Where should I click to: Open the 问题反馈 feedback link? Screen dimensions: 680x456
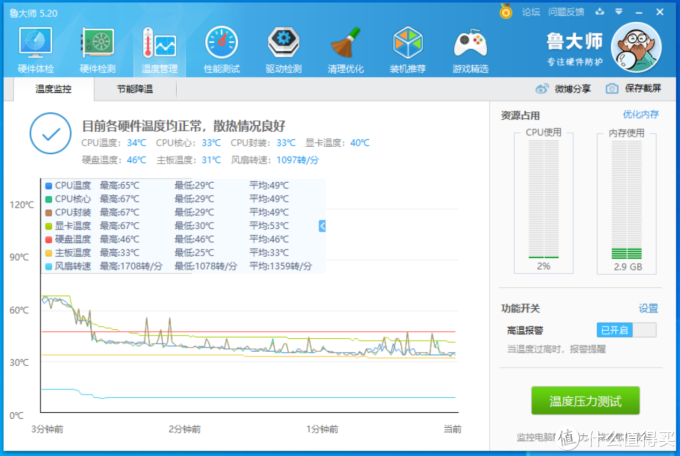pos(566,12)
